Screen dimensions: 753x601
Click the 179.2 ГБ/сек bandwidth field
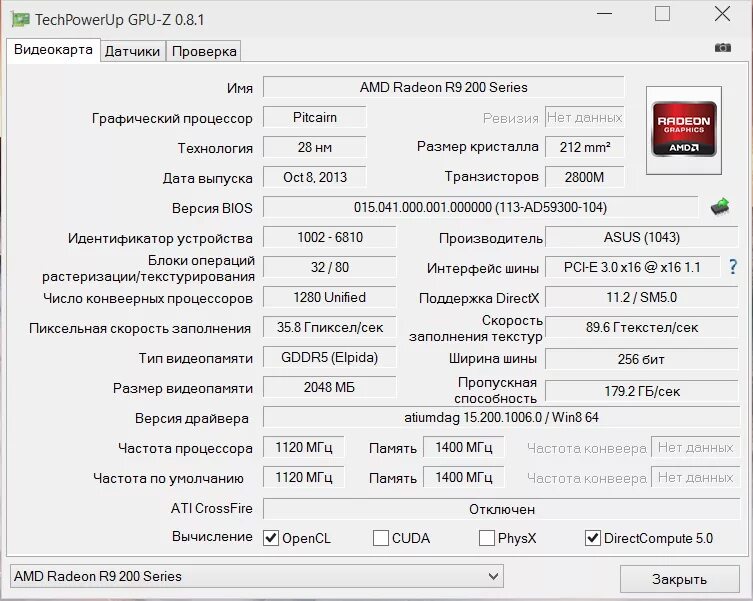coord(642,391)
